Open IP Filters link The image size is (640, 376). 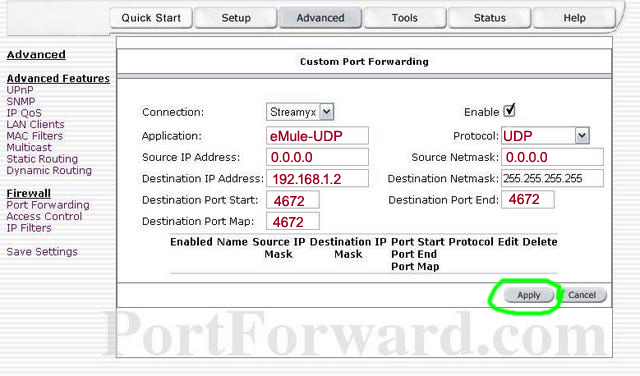coord(29,228)
